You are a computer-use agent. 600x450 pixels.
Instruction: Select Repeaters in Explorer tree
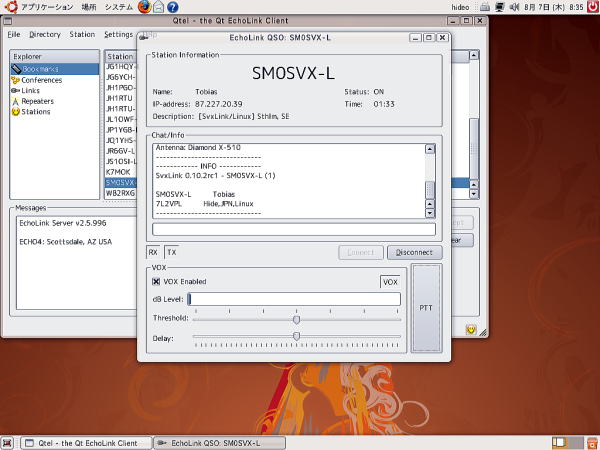click(38, 101)
